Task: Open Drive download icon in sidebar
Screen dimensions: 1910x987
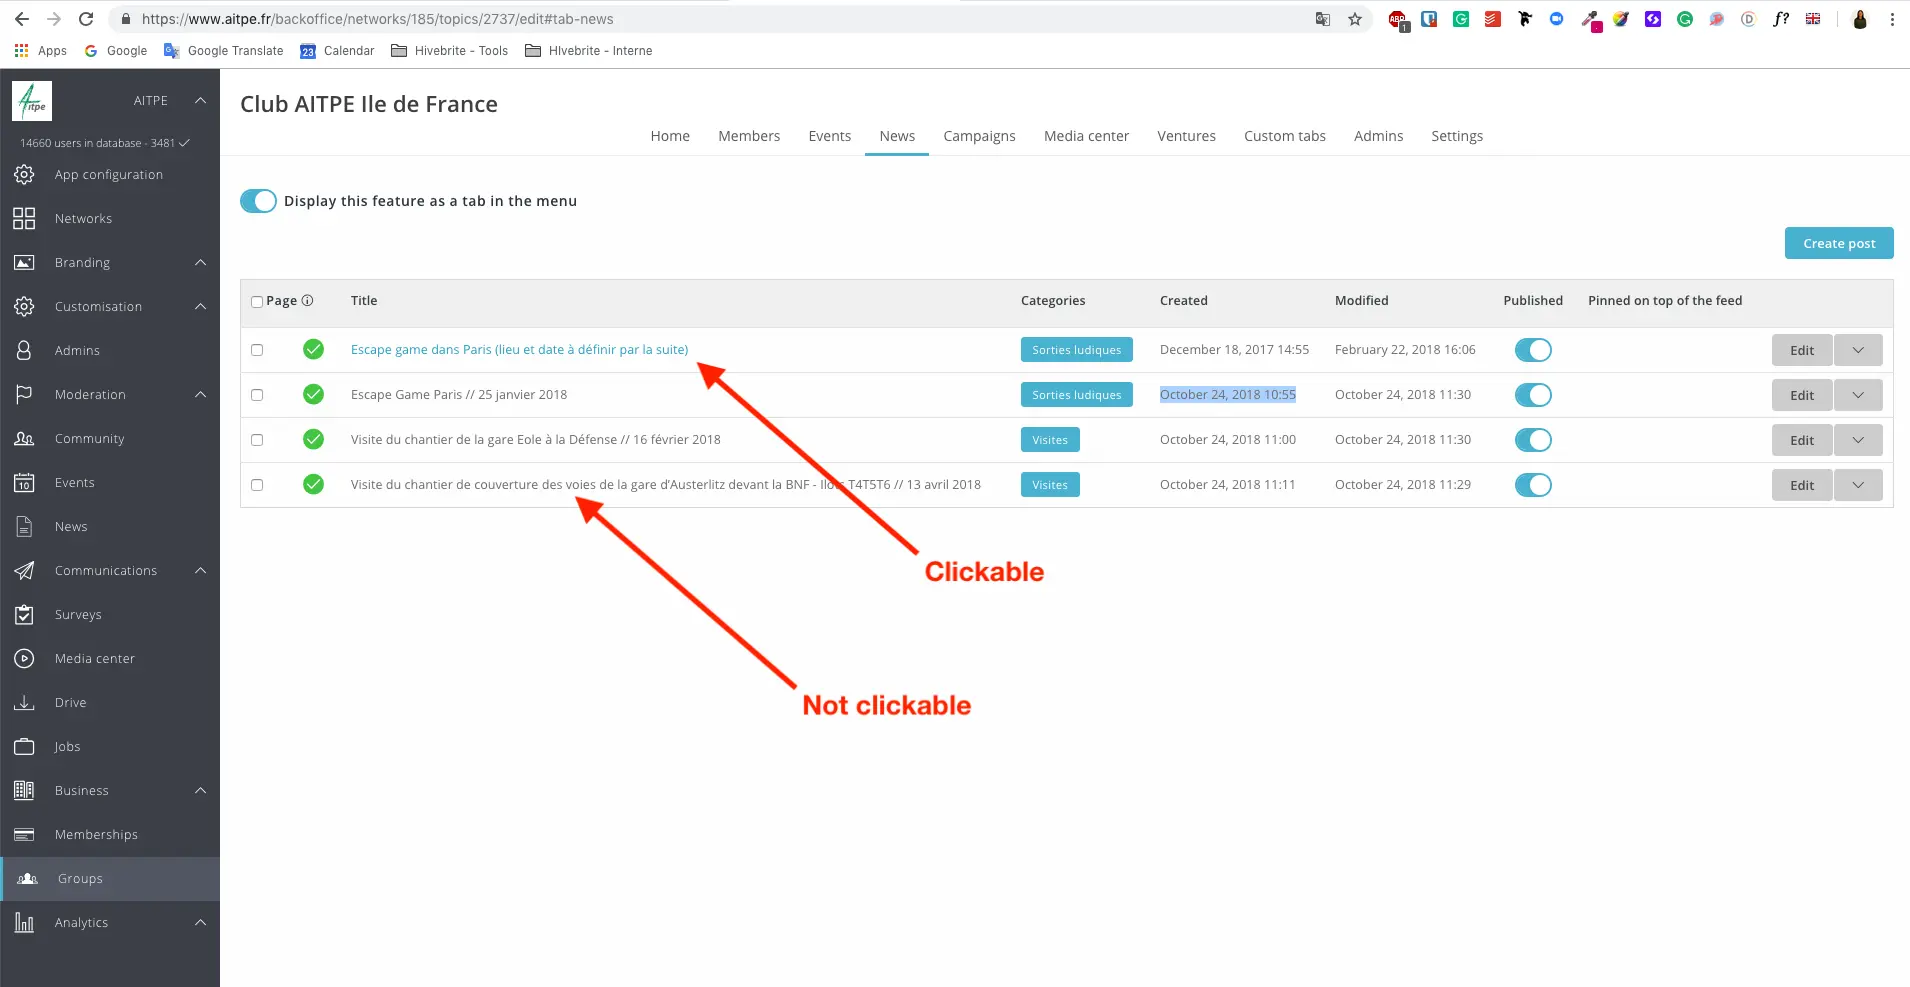Action: point(25,703)
